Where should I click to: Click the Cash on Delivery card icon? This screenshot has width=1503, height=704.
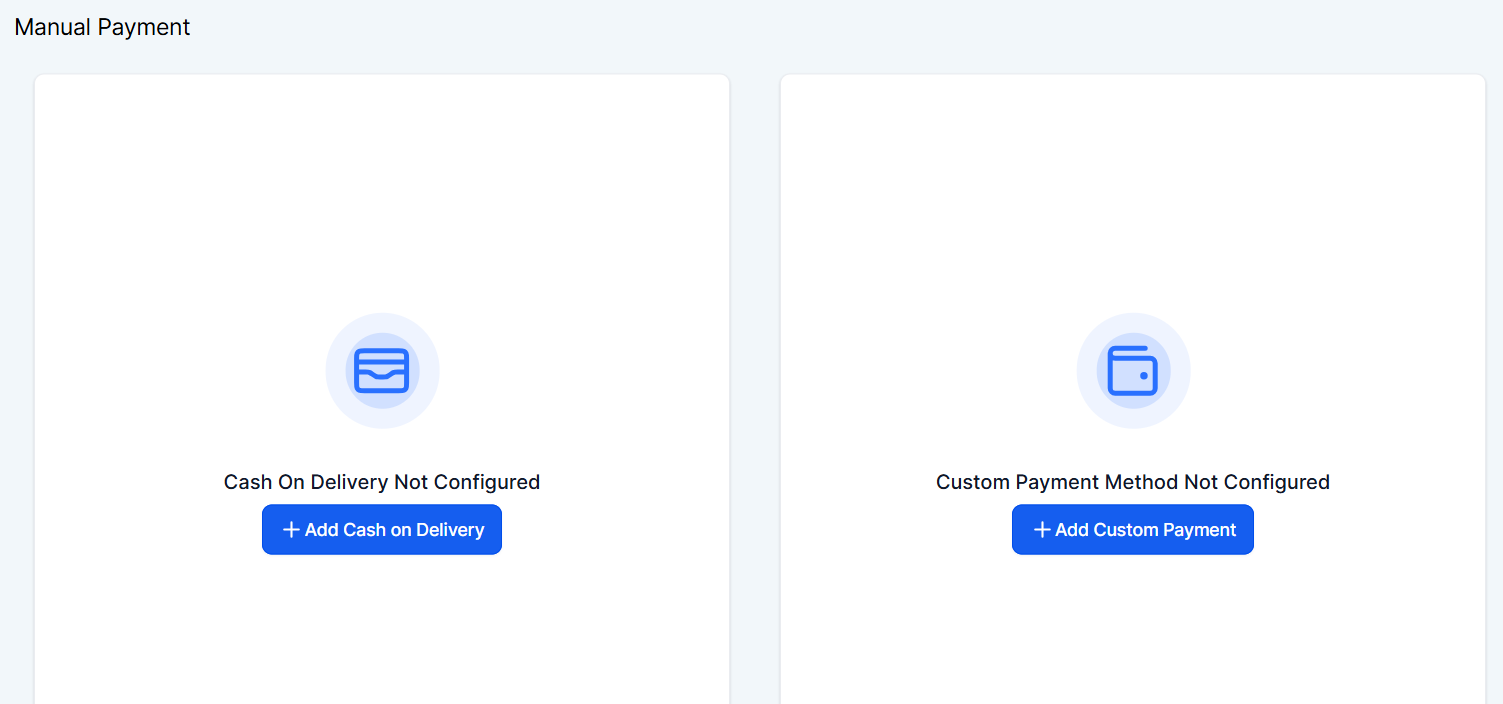pos(382,371)
